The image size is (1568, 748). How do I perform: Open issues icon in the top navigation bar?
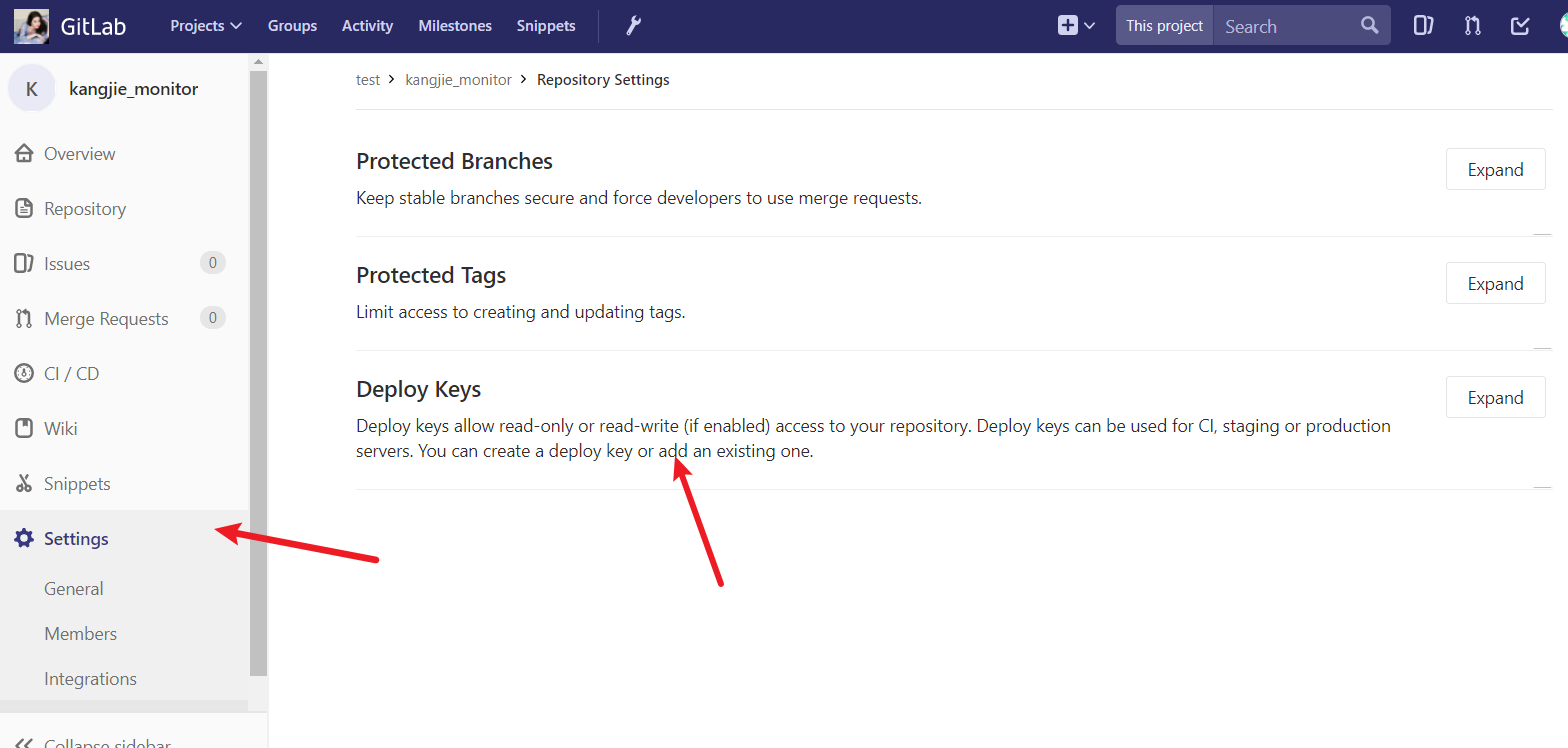[x=1423, y=26]
